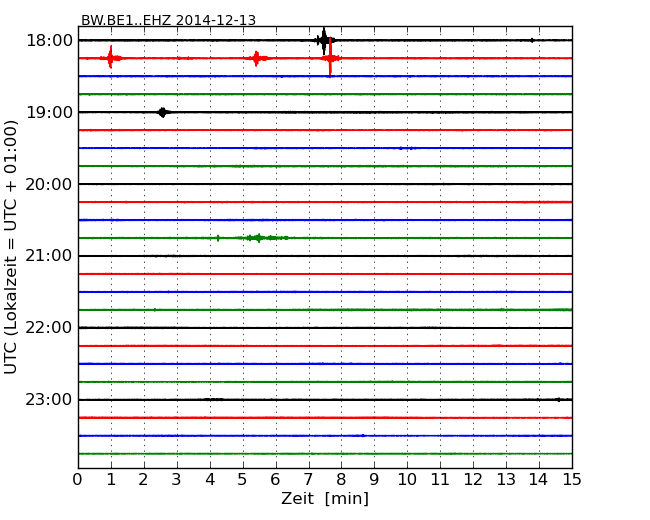Click the tall red spike near minute 7.6

point(330,57)
